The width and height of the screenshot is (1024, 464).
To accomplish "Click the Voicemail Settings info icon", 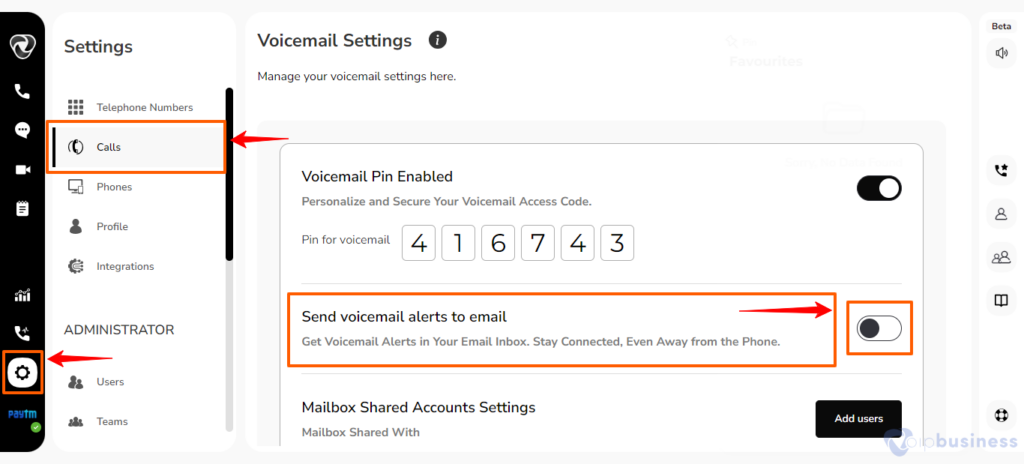I will [x=438, y=41].
